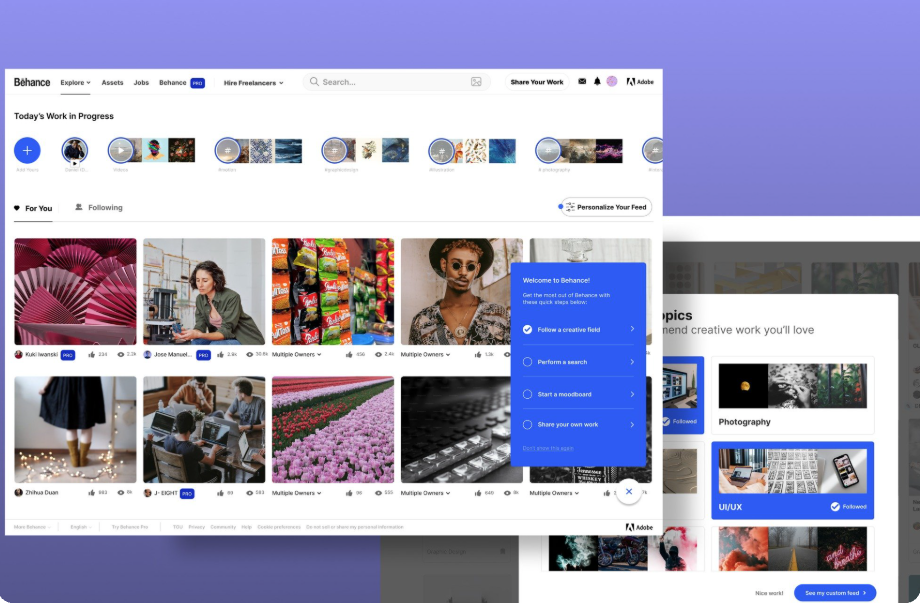This screenshot has height=603, width=920.
Task: Toggle the UI/UX Followed checkmark in topics window
Action: pos(835,507)
